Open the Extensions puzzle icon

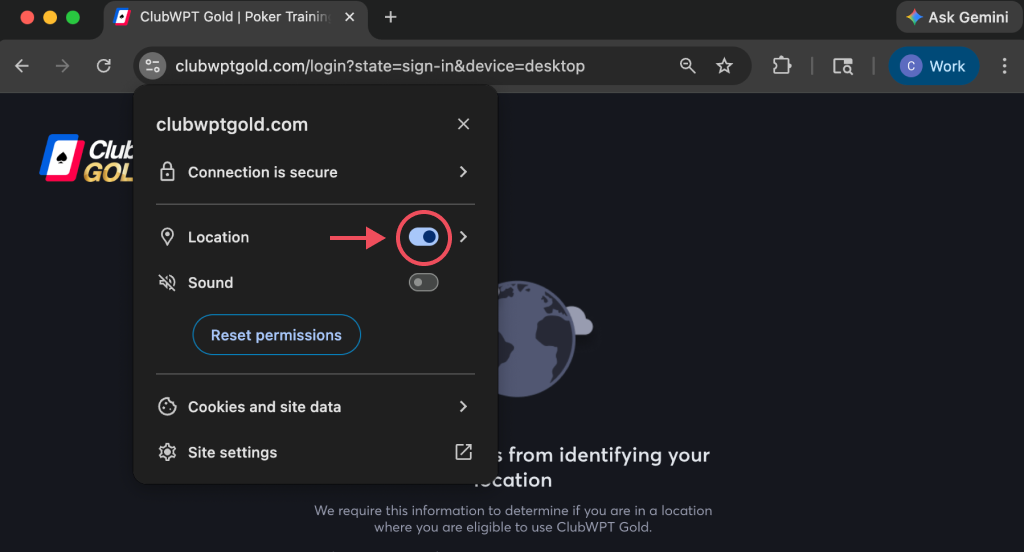coord(781,66)
